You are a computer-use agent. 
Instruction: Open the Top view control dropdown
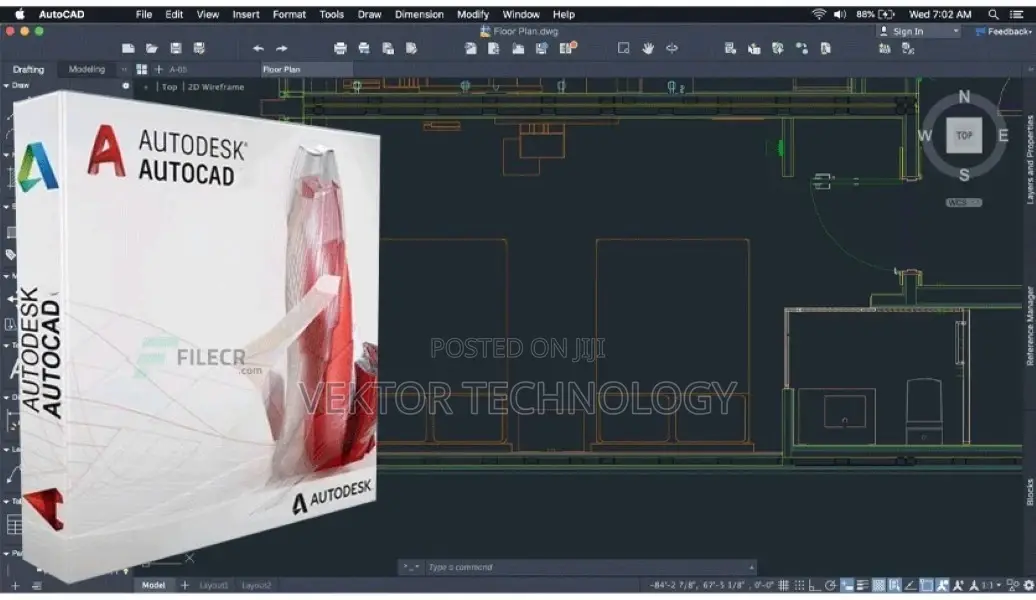tap(170, 87)
